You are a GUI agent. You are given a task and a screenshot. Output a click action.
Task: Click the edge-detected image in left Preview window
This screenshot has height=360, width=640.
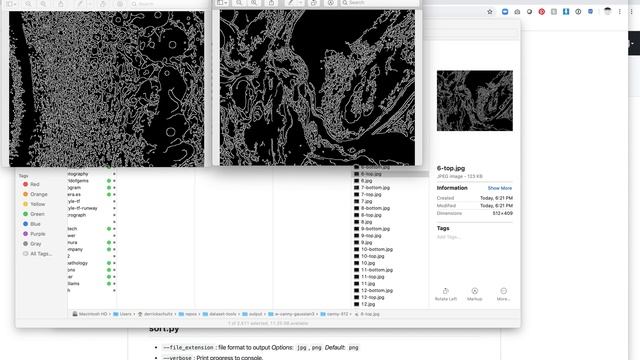107,89
